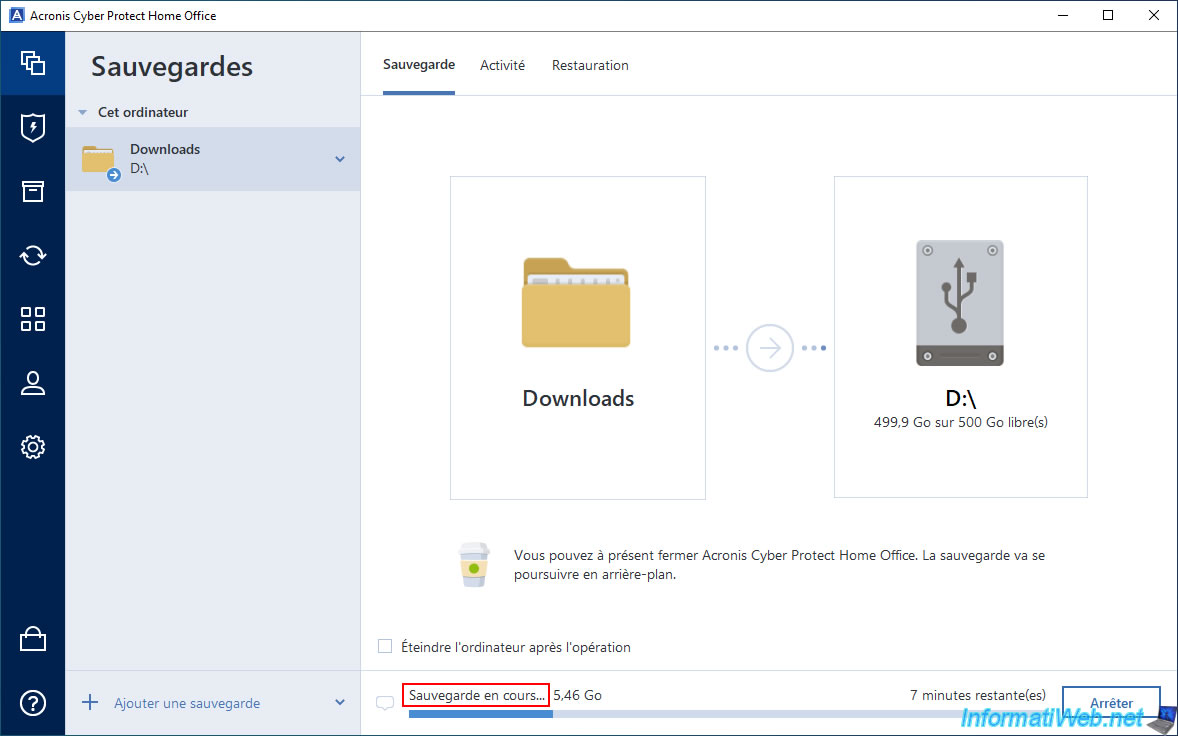Switch to the Sauvegarde tab
Viewport: 1178px width, 736px height.
[x=418, y=65]
